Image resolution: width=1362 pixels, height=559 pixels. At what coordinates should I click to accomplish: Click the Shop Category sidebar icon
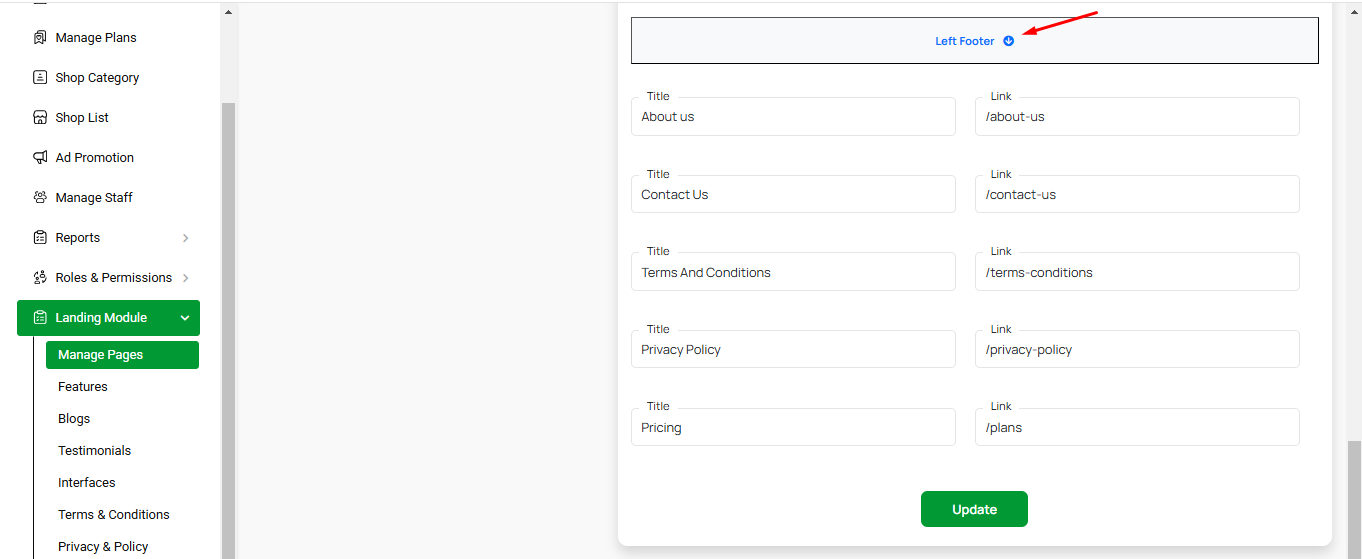[40, 78]
